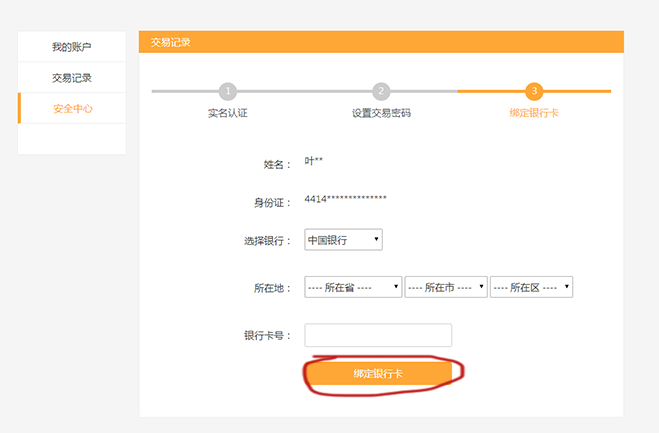
Task: Click the 绑定银行卡 step label under step 3
Action: coord(534,113)
